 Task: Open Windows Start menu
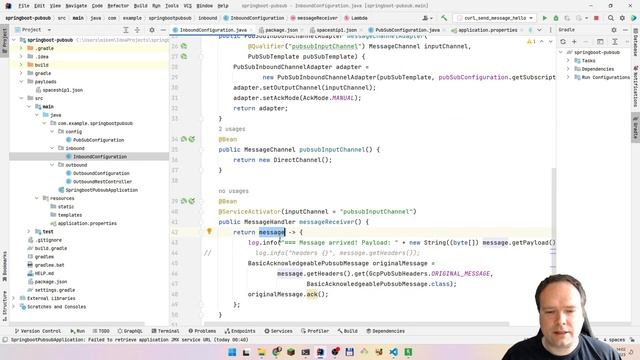click(x=232, y=352)
